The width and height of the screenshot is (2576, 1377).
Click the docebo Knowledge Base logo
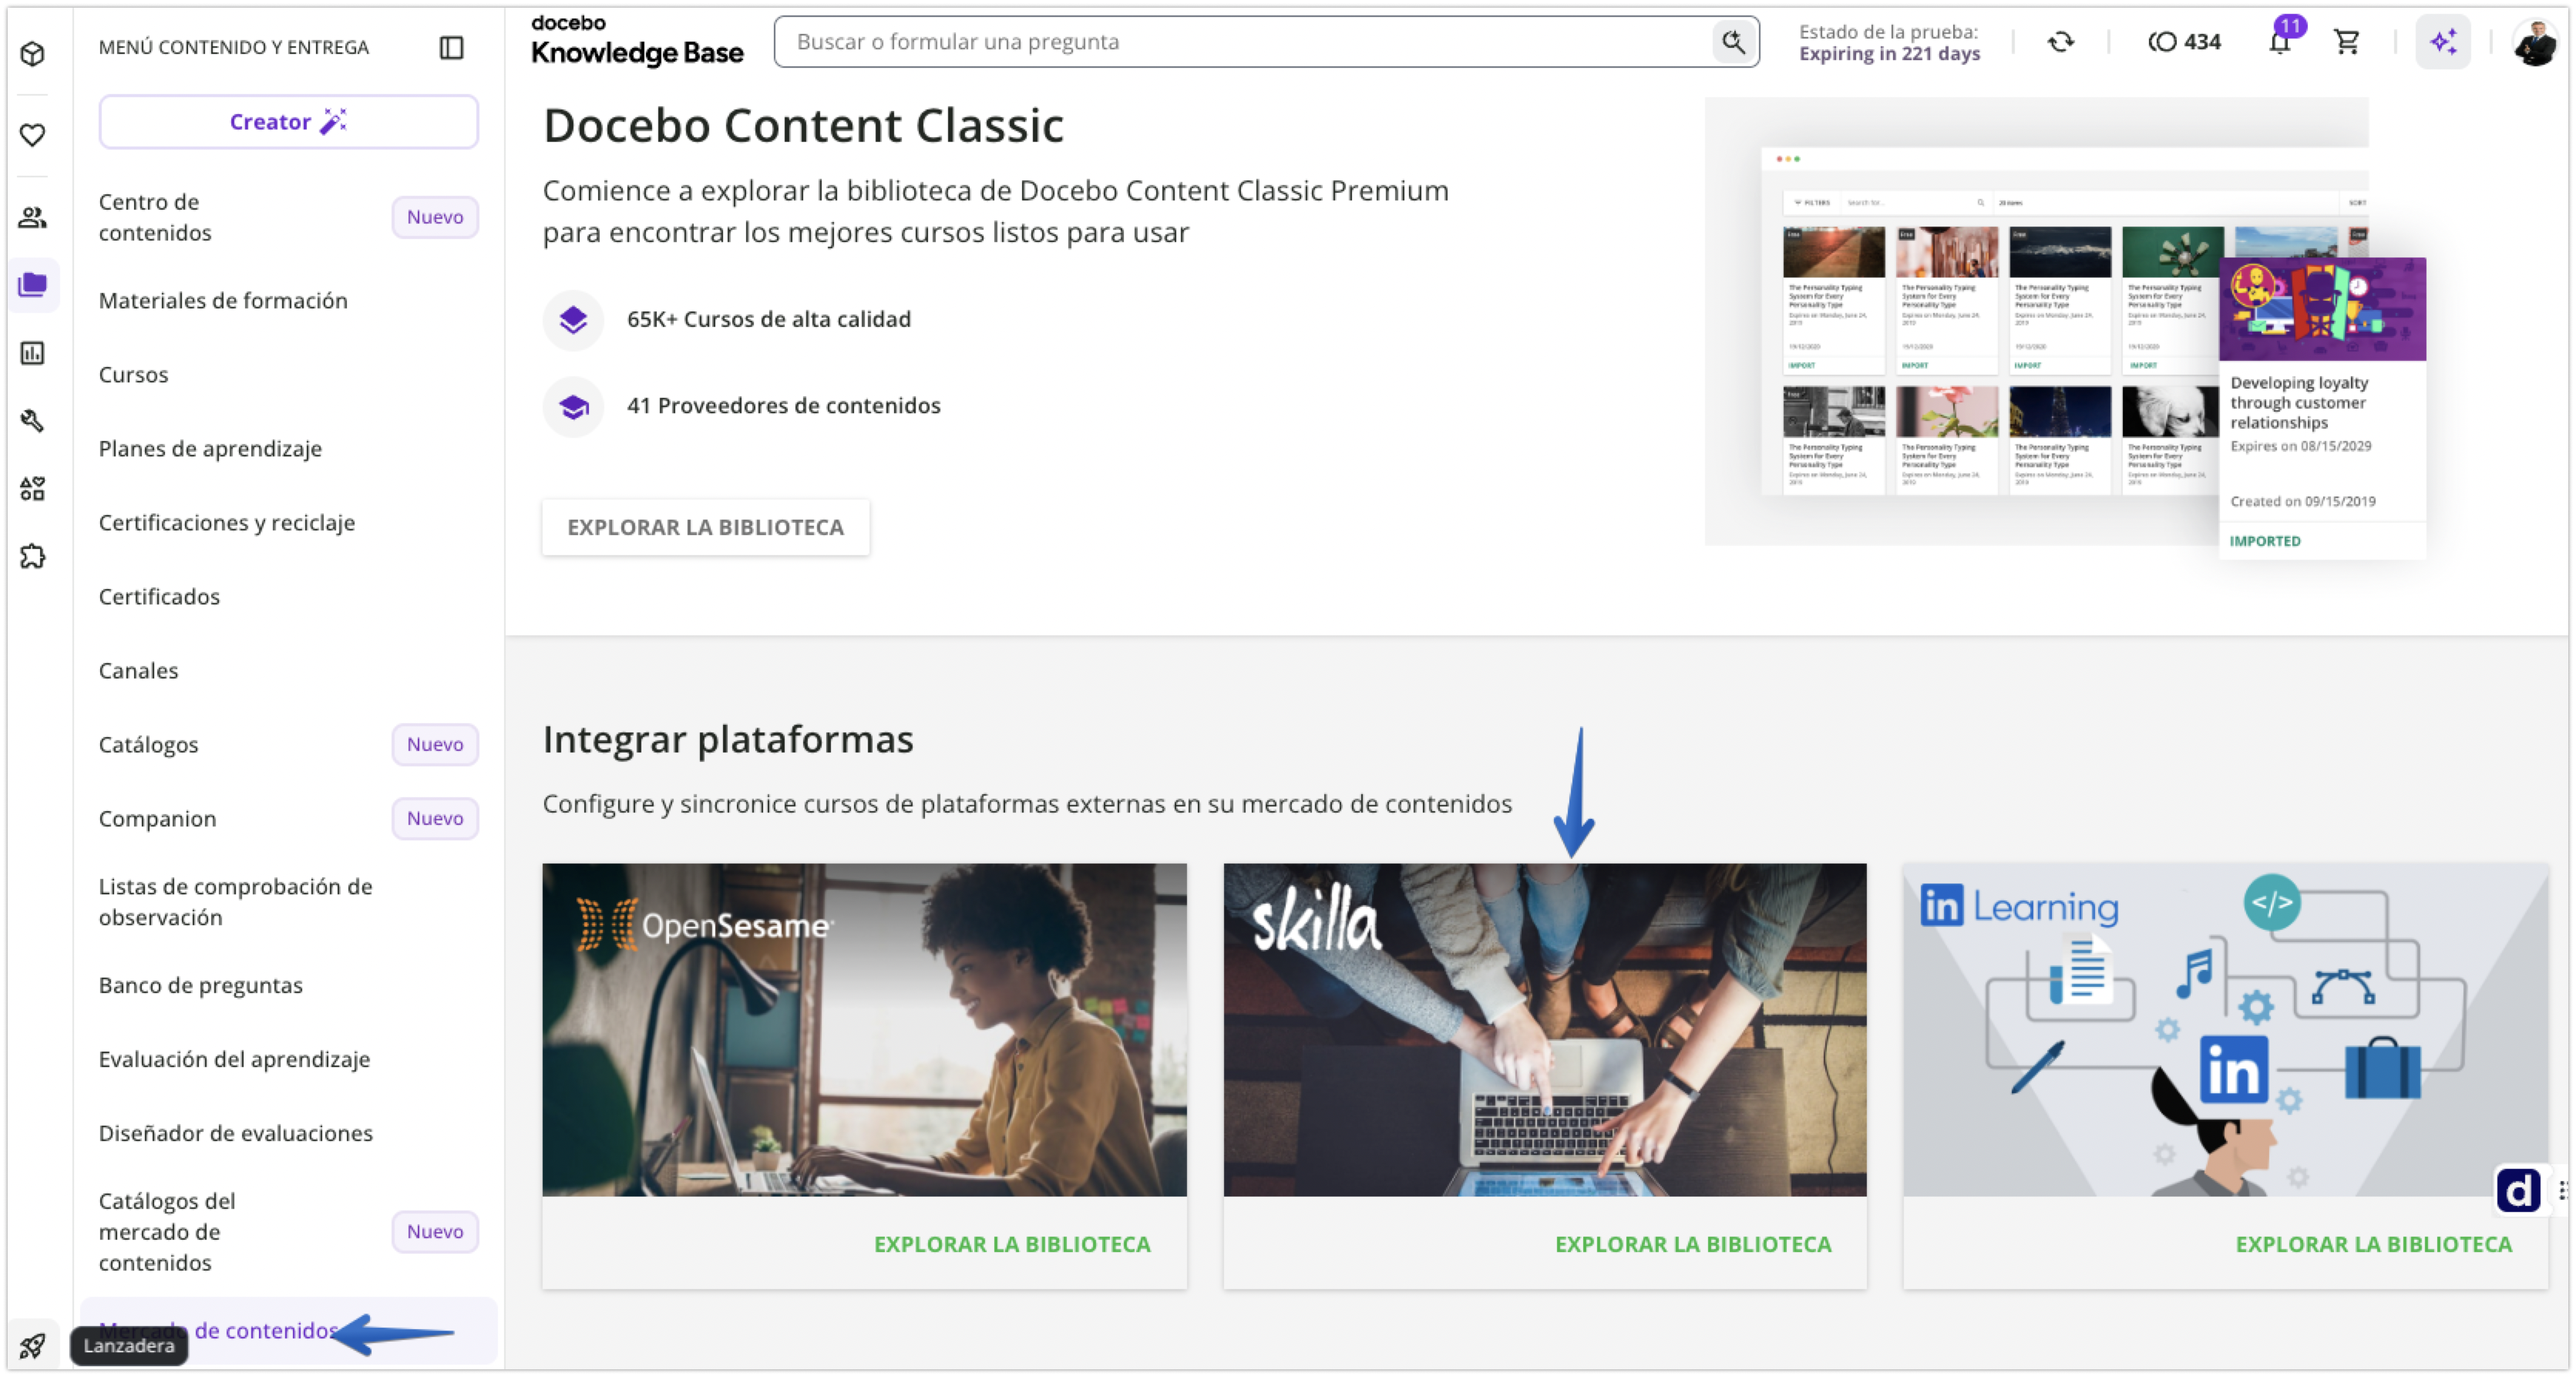pos(637,41)
